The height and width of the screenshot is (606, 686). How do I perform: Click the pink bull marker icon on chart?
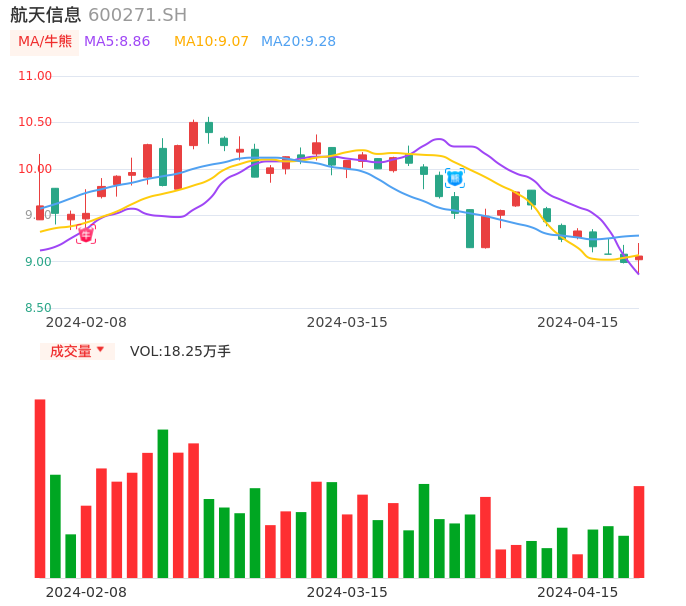pyautogui.click(x=86, y=235)
